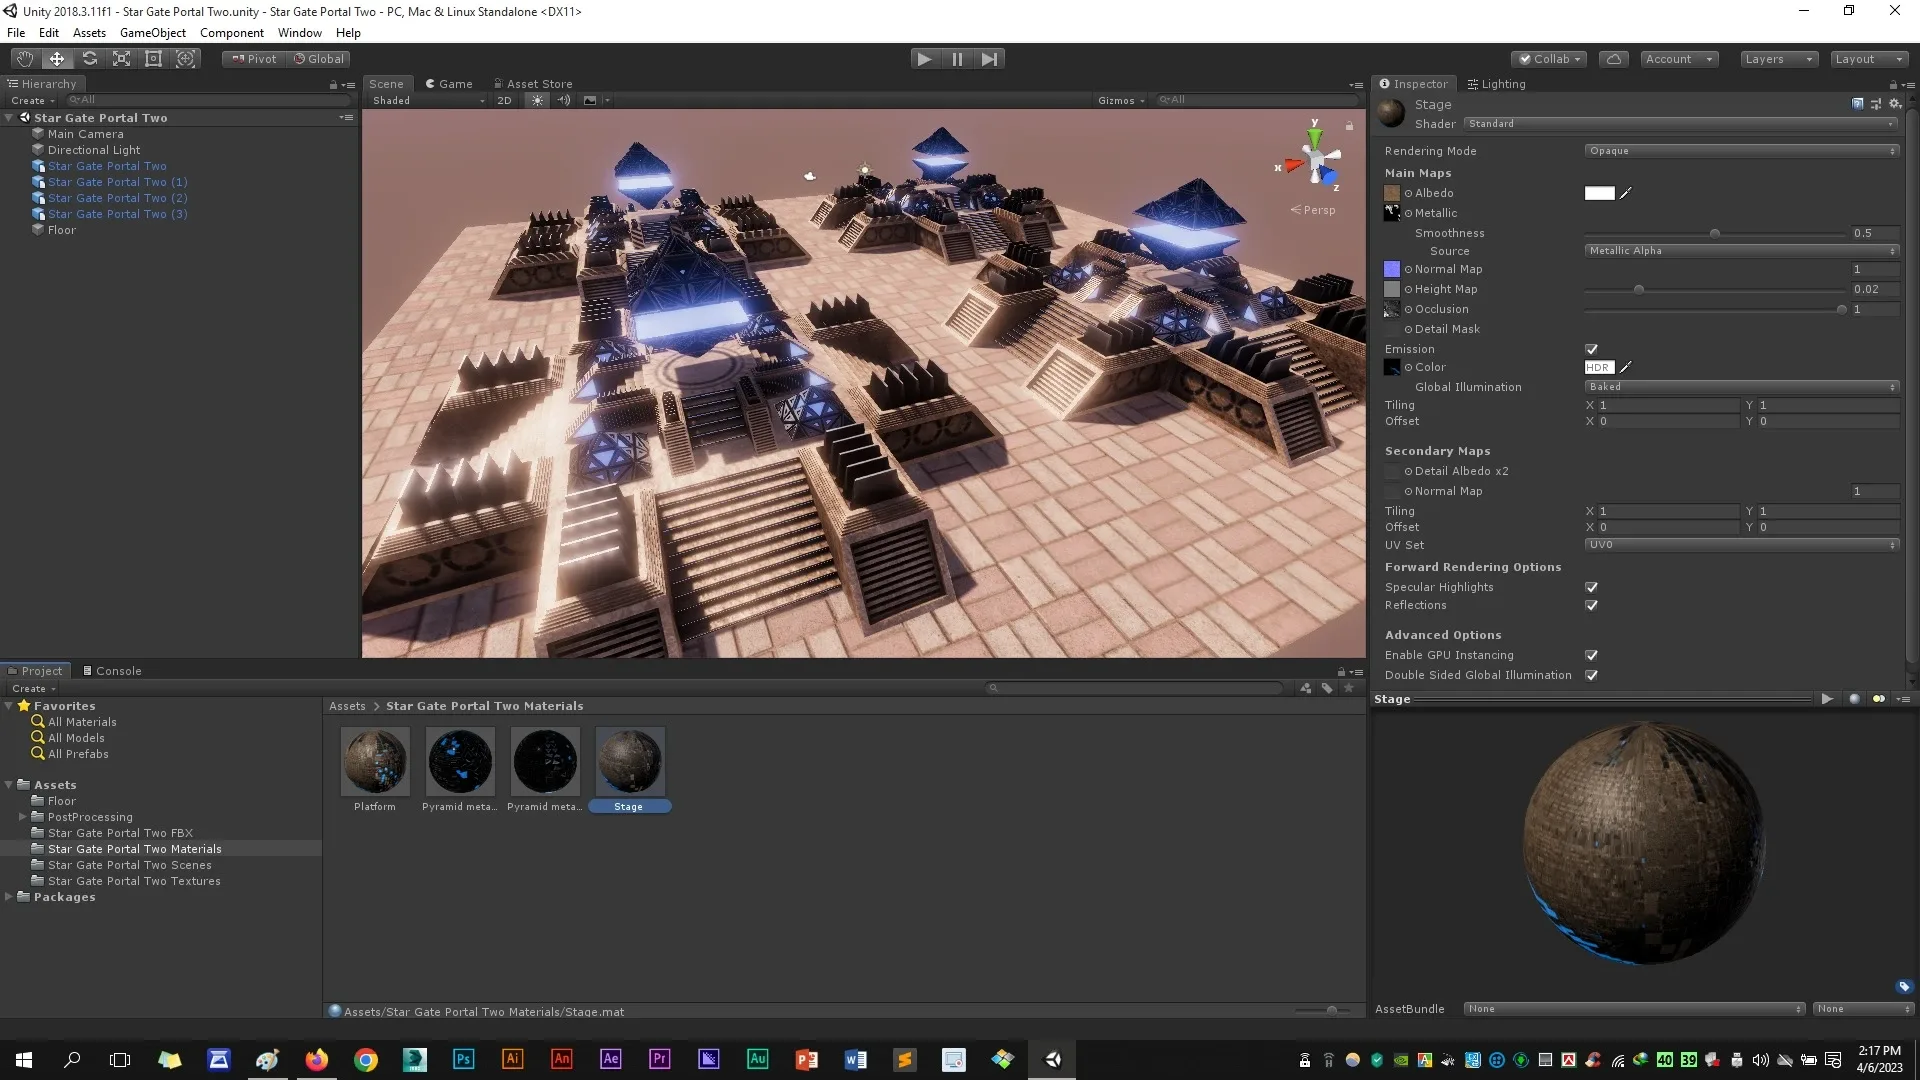Screen dimensions: 1920x1080
Task: Toggle scene audio icon in Scene view
Action: (564, 100)
